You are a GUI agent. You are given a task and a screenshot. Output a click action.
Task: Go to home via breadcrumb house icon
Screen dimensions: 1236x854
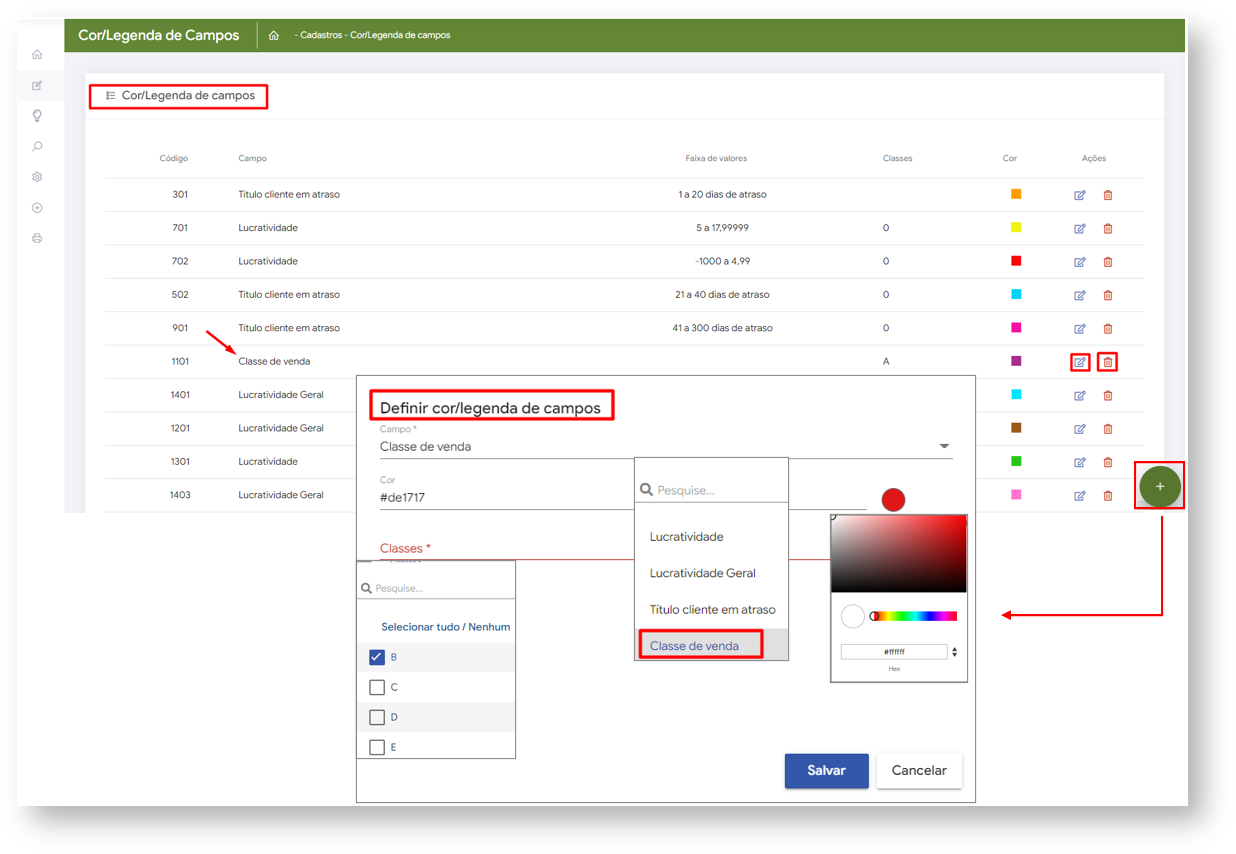274,35
